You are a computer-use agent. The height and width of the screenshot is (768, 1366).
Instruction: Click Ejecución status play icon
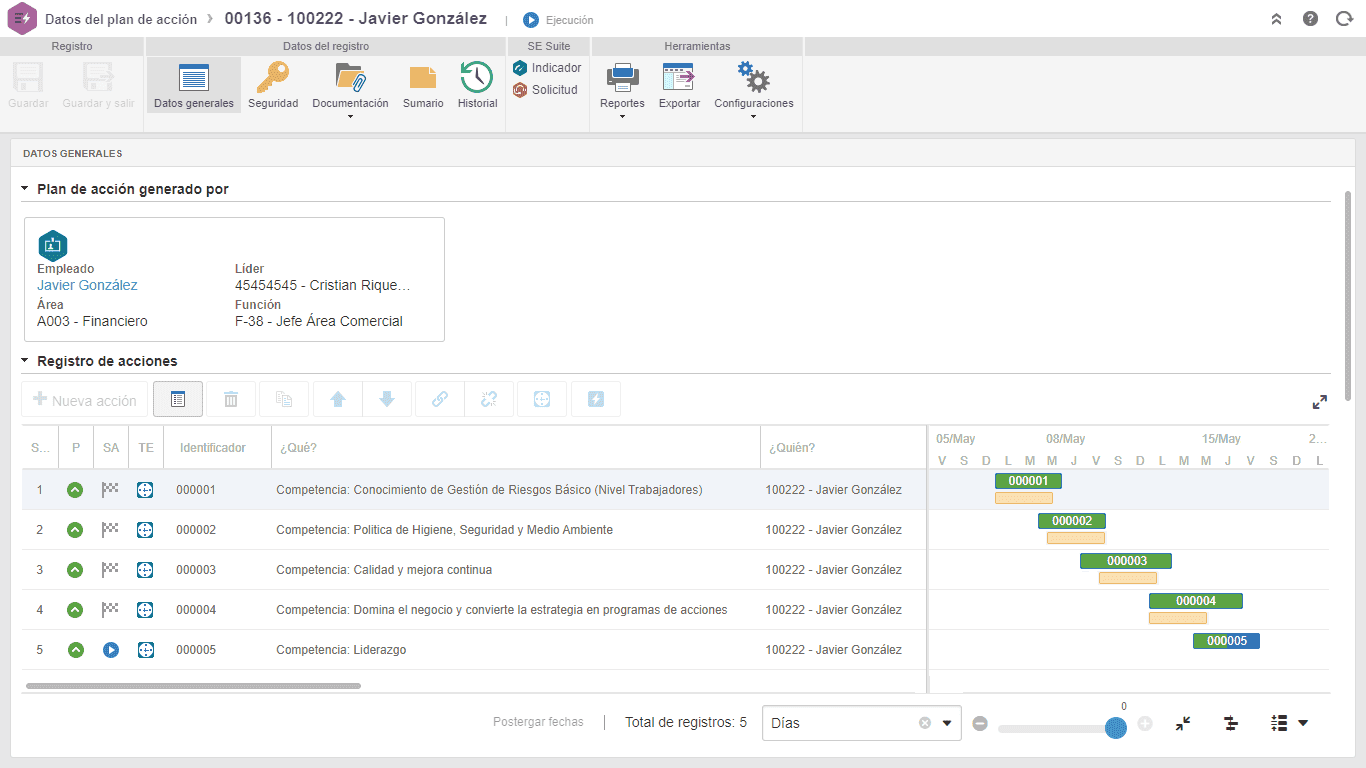pyautogui.click(x=531, y=19)
